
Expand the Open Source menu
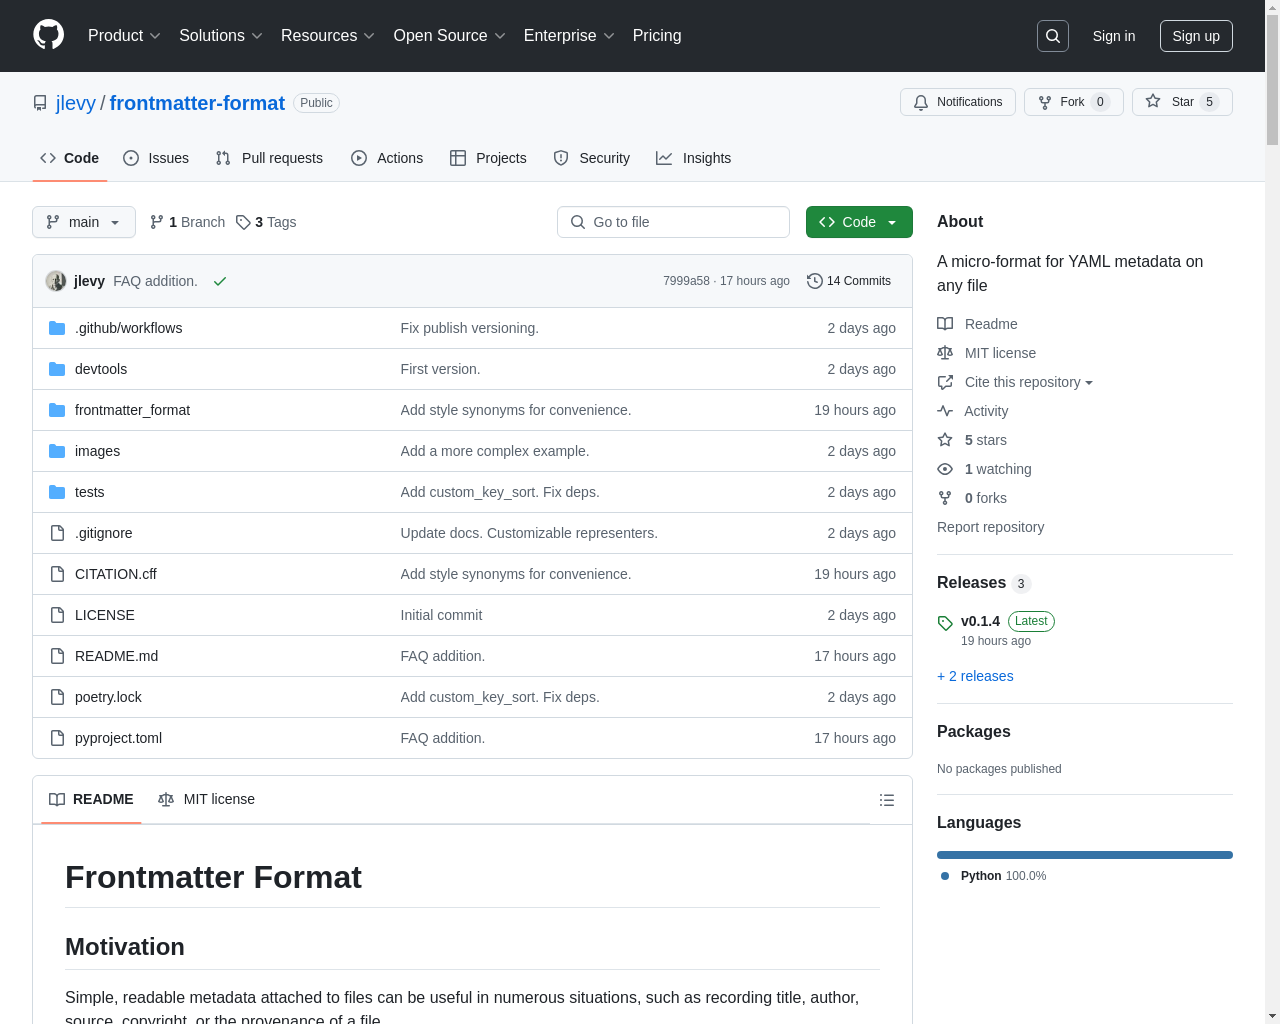pos(450,36)
